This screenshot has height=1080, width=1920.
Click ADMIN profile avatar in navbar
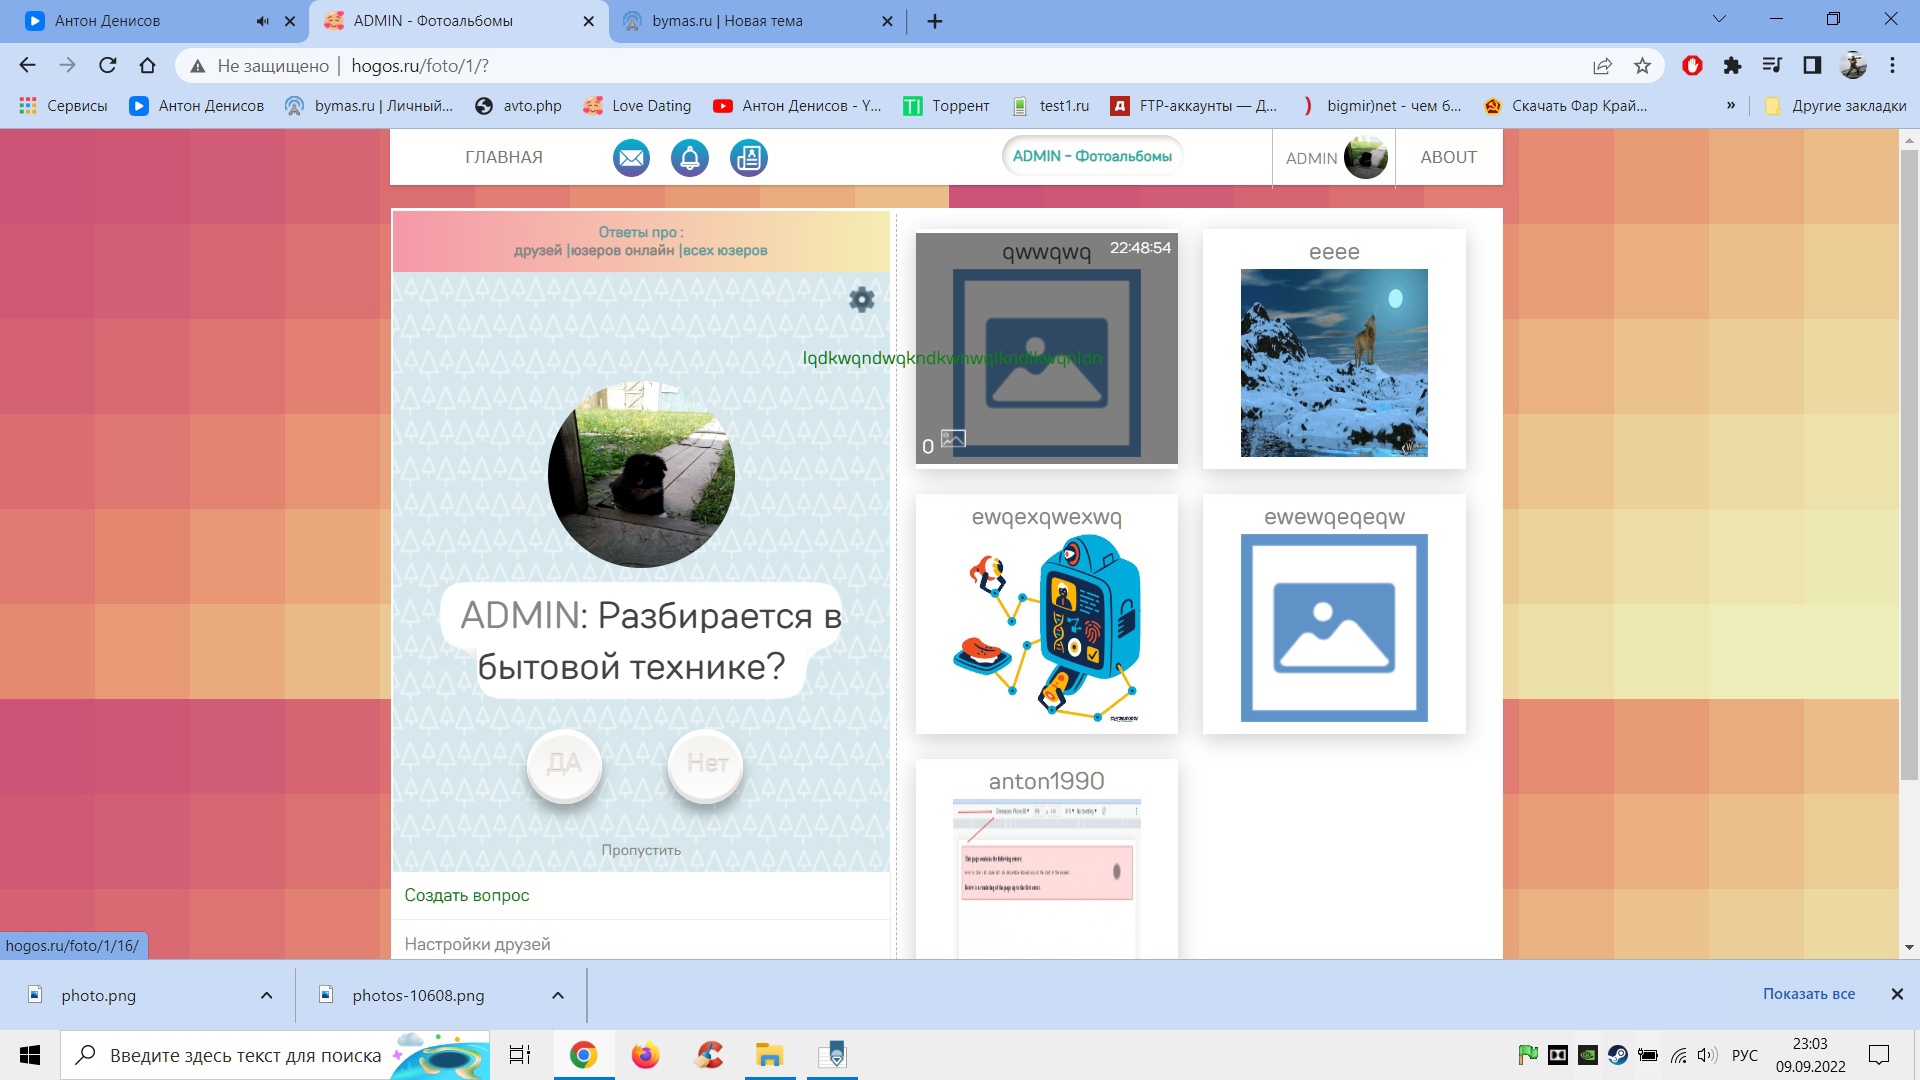[x=1365, y=158]
